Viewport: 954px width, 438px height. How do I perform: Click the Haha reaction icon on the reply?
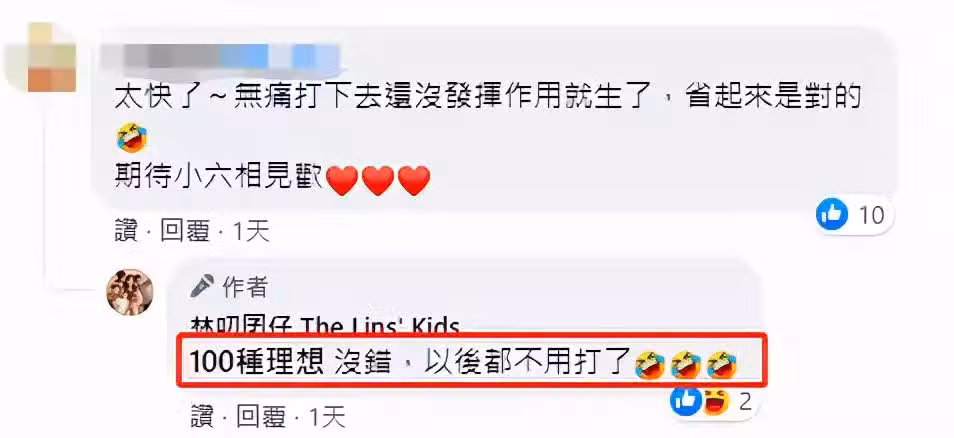click(717, 402)
